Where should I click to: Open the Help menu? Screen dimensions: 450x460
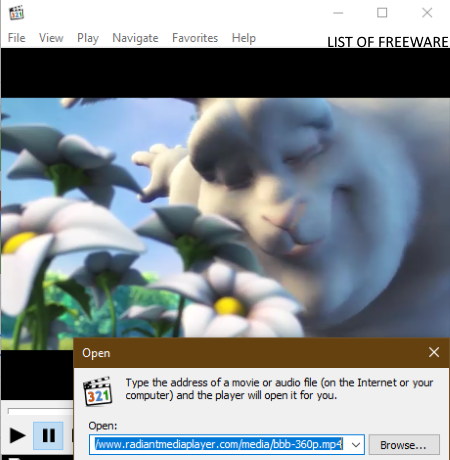pos(244,38)
